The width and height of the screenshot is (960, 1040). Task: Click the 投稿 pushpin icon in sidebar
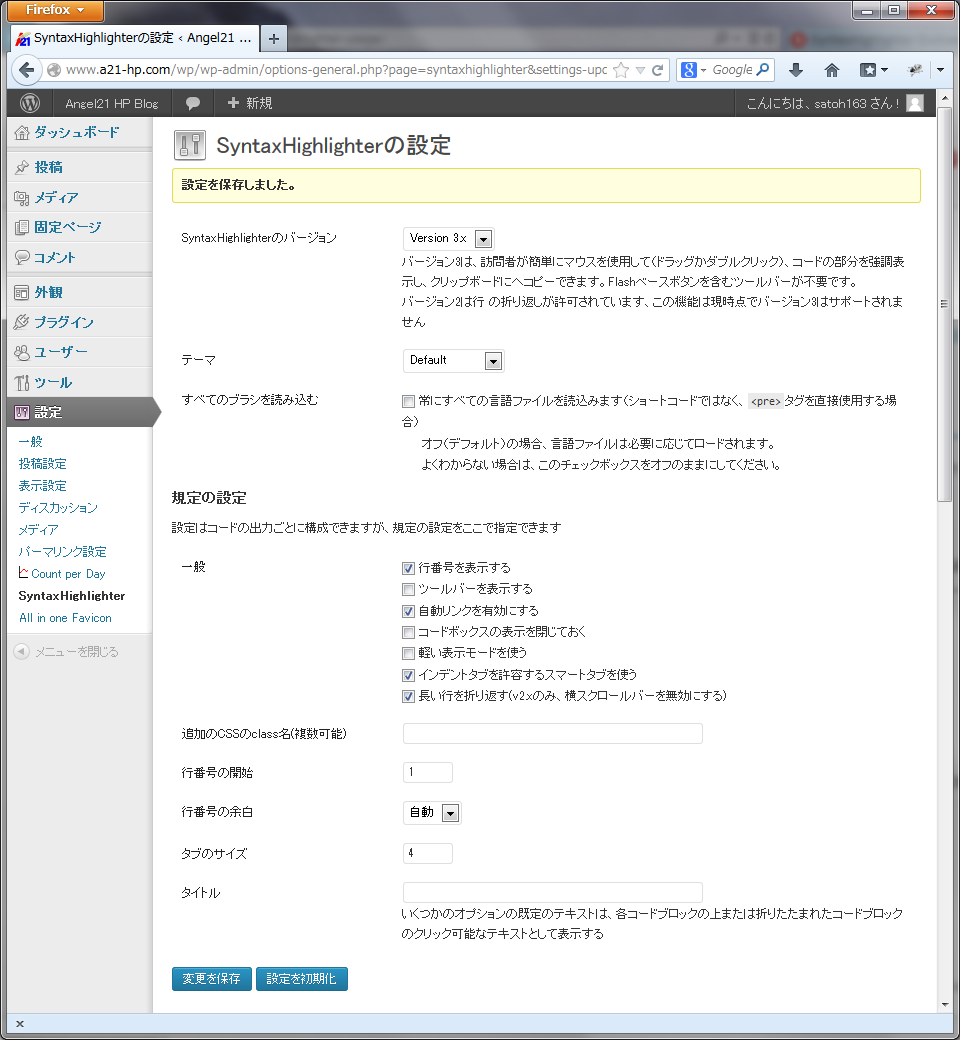click(x=22, y=167)
